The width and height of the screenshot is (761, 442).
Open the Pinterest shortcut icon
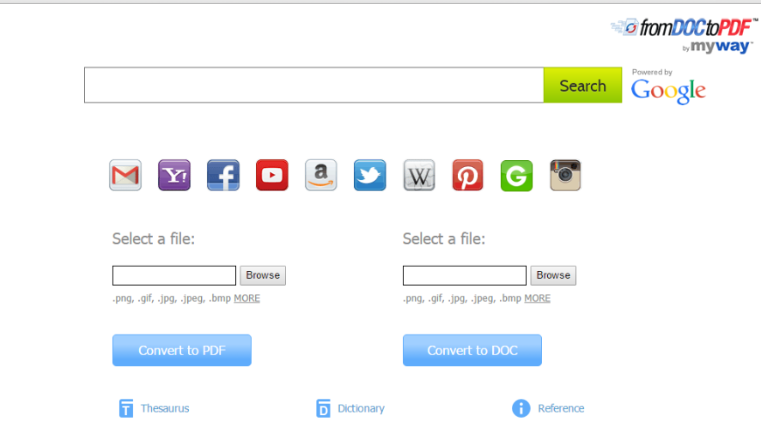(x=467, y=175)
